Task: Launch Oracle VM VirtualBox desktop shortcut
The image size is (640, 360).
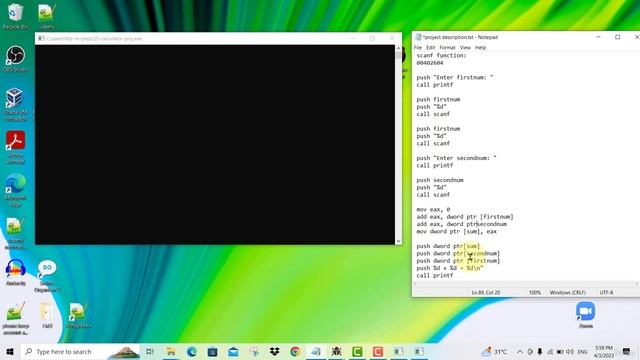Action: click(15, 104)
